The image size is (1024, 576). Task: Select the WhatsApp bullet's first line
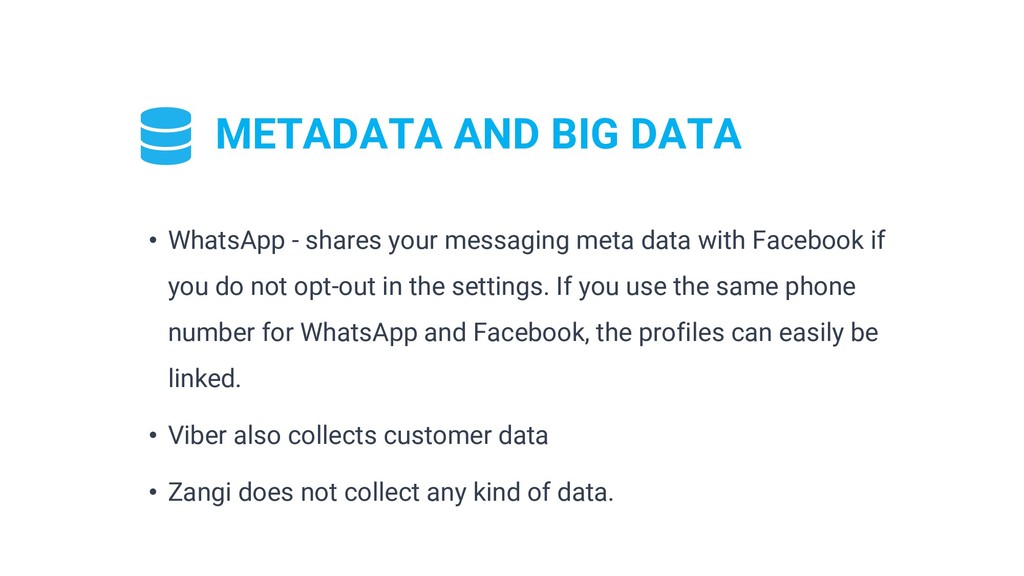[x=526, y=240]
